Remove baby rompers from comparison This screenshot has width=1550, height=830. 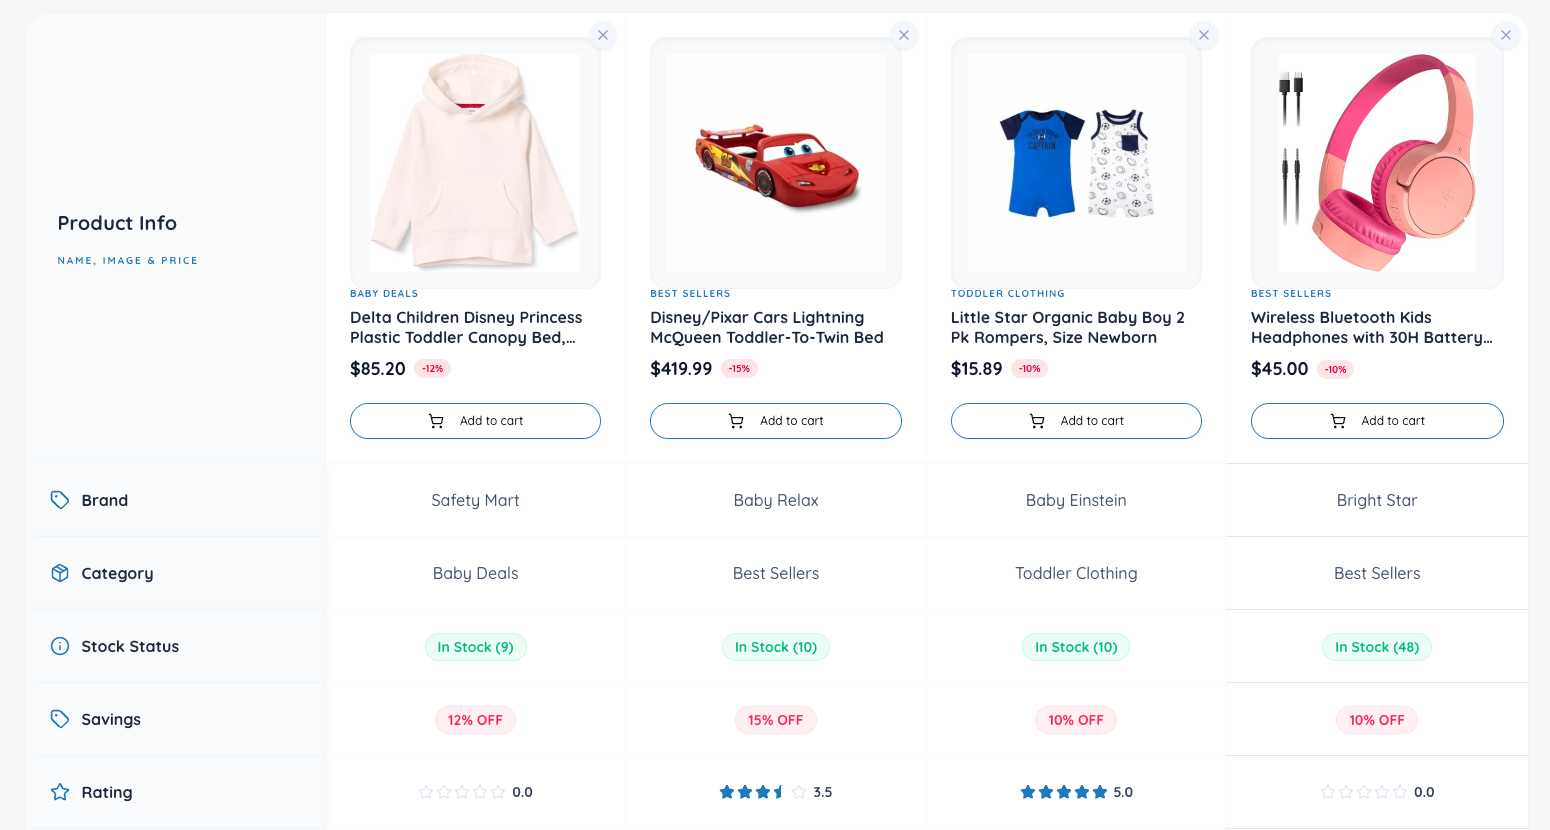1204,35
